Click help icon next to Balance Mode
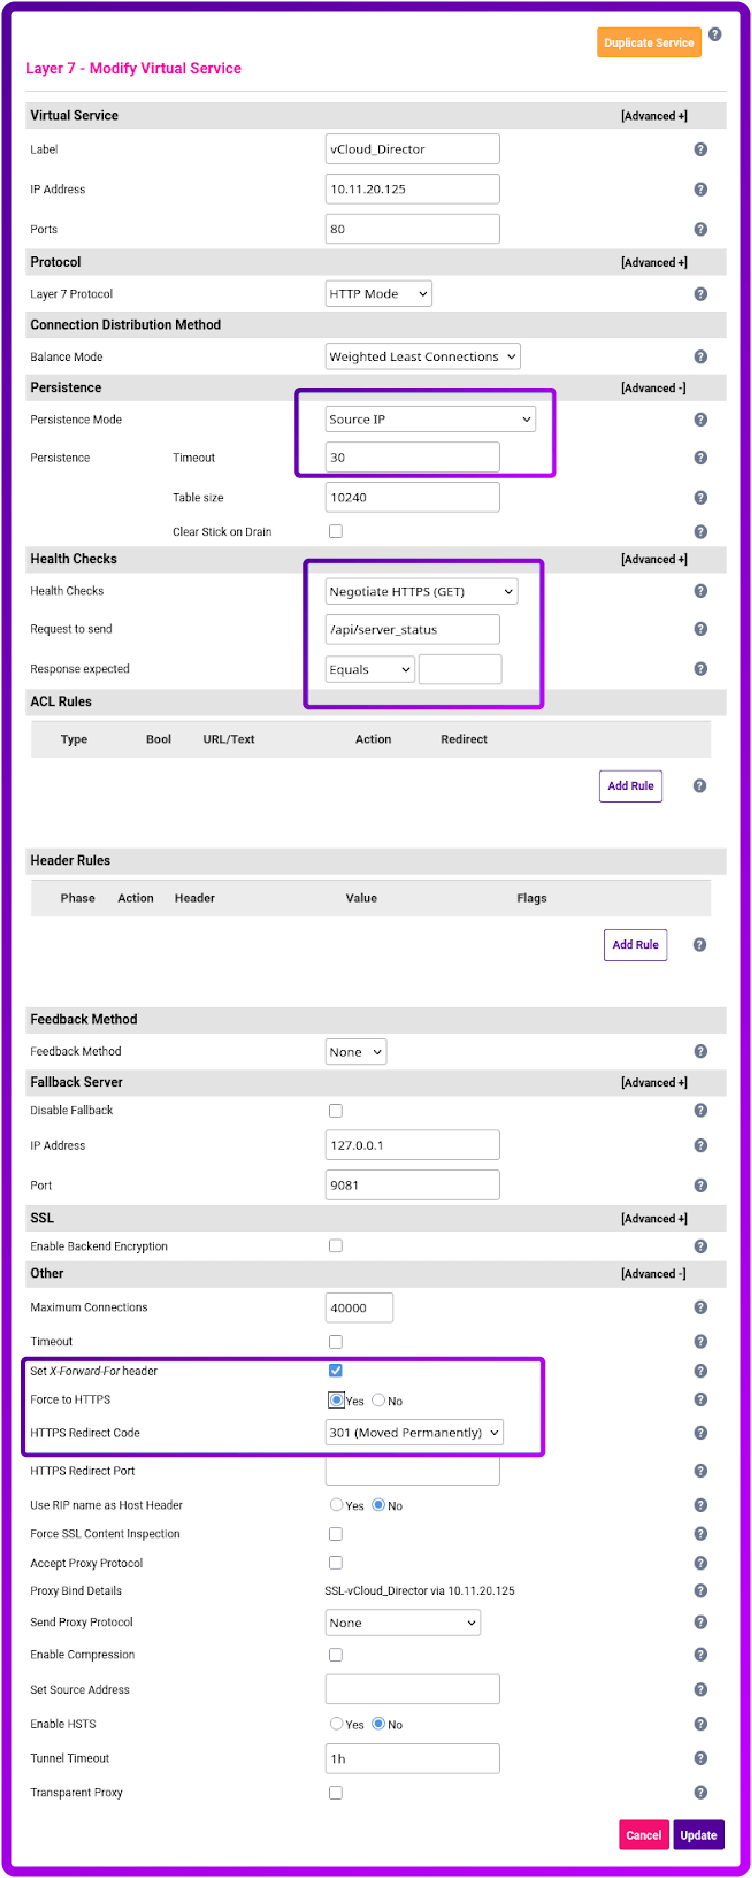Image resolution: width=752 pixels, height=1878 pixels. click(x=700, y=357)
